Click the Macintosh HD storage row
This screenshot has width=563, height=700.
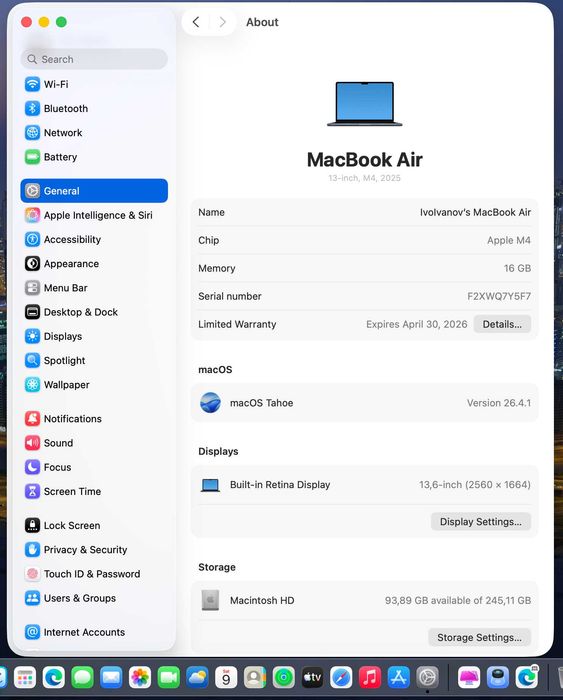pyautogui.click(x=364, y=600)
